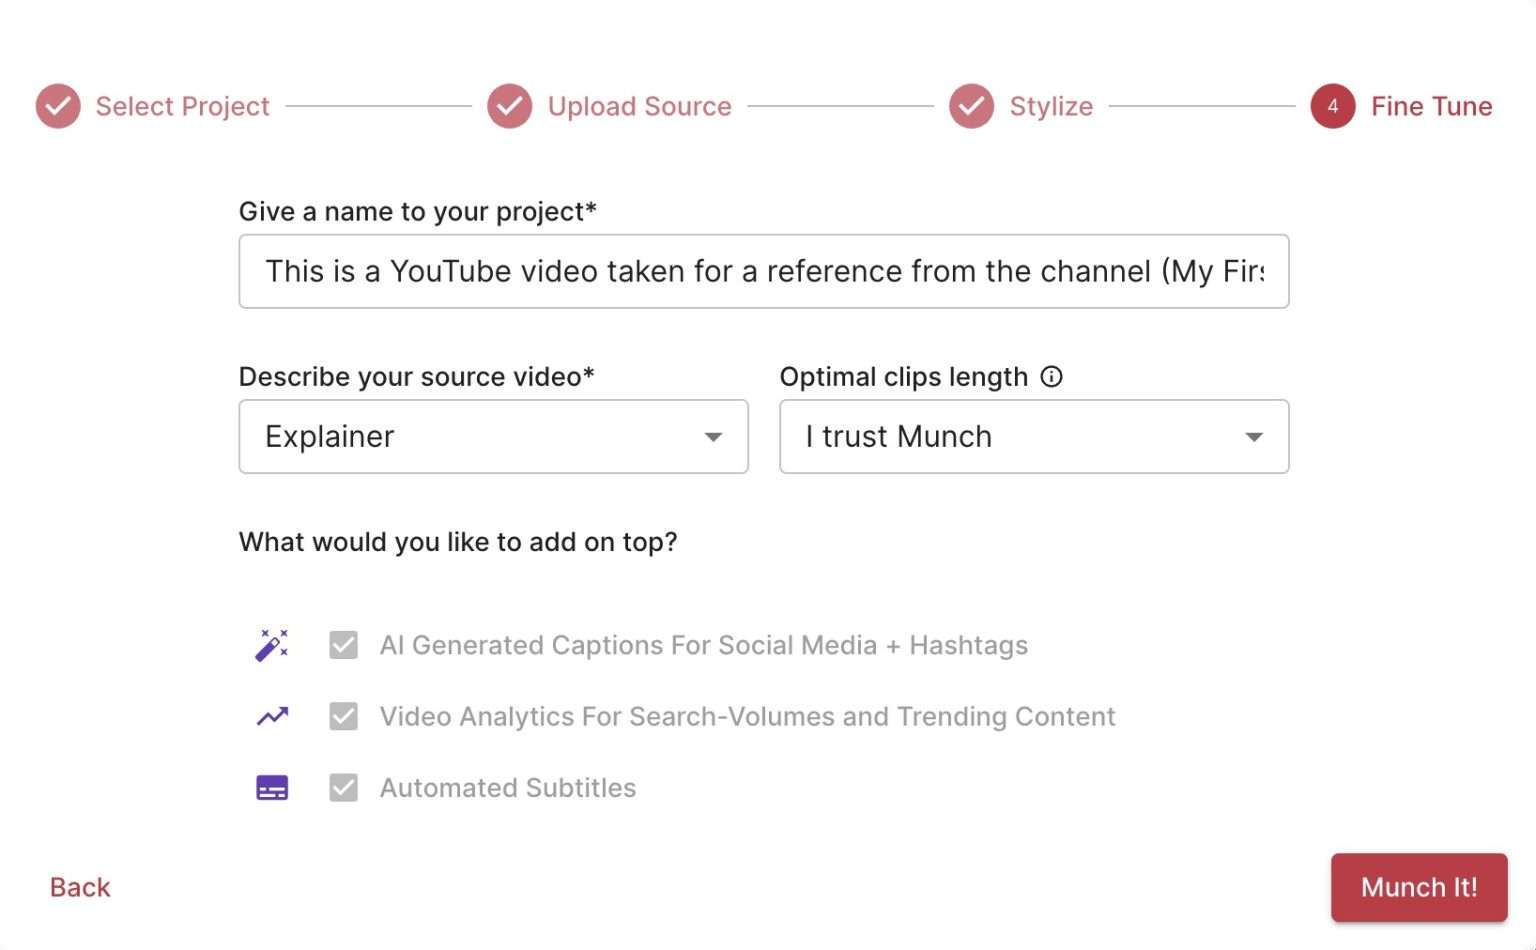Click the red step 4 badge
The width and height of the screenshot is (1536, 950).
pyautogui.click(x=1332, y=106)
